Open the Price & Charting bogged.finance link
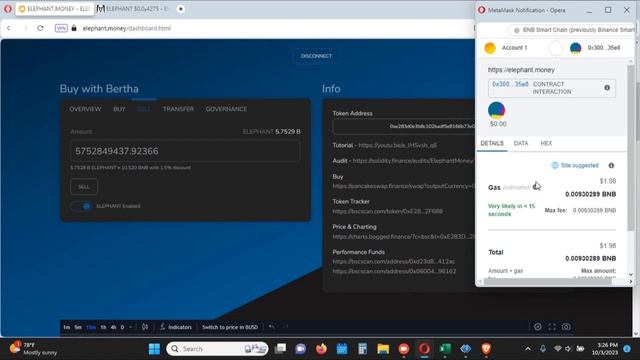 (x=403, y=237)
